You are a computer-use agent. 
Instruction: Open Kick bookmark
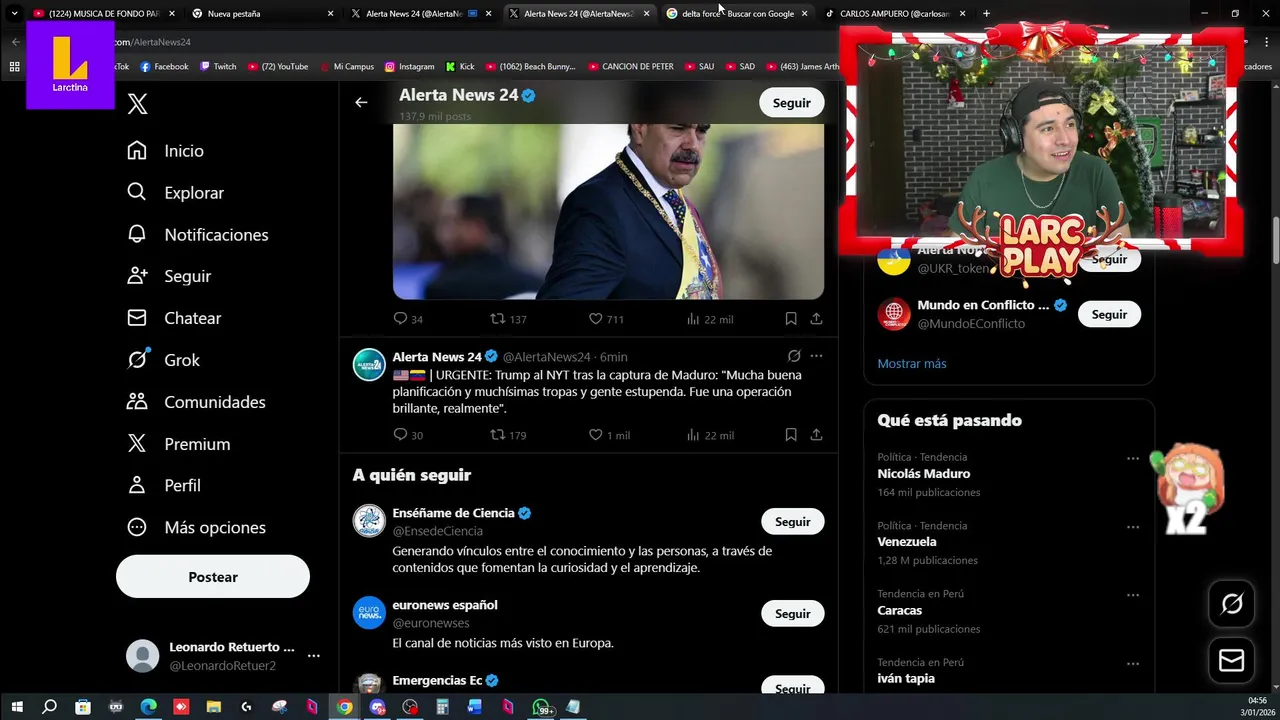[x=460, y=67]
